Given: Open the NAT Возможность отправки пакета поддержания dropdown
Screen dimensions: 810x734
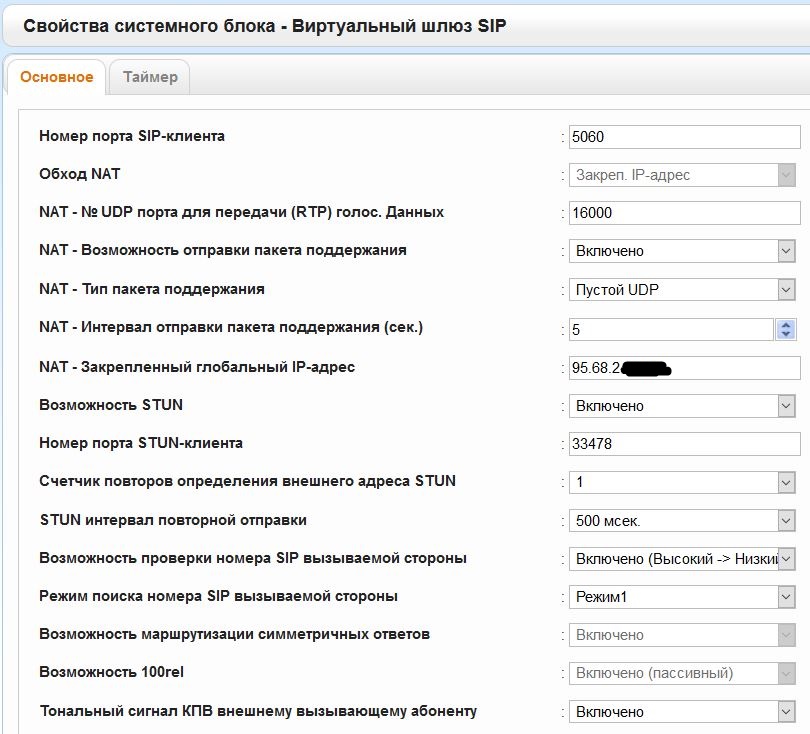Looking at the screenshot, I should coord(682,251).
